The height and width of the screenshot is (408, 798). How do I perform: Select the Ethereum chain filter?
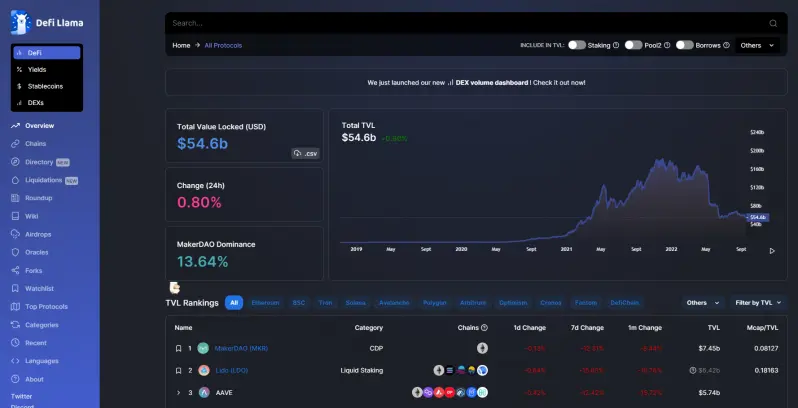click(x=265, y=303)
